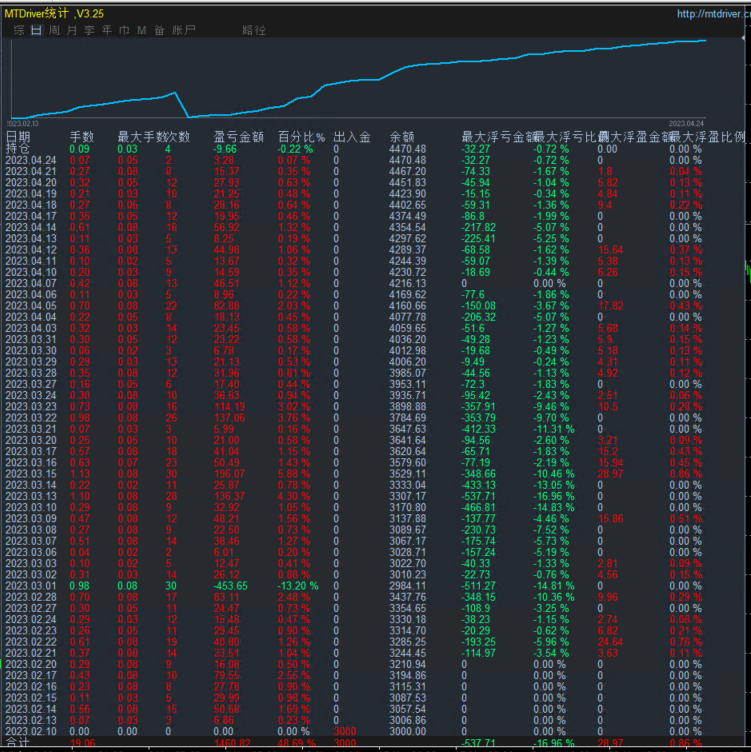751x752 pixels.
Task: Switch to the 账户 account tab
Action: coord(184,30)
